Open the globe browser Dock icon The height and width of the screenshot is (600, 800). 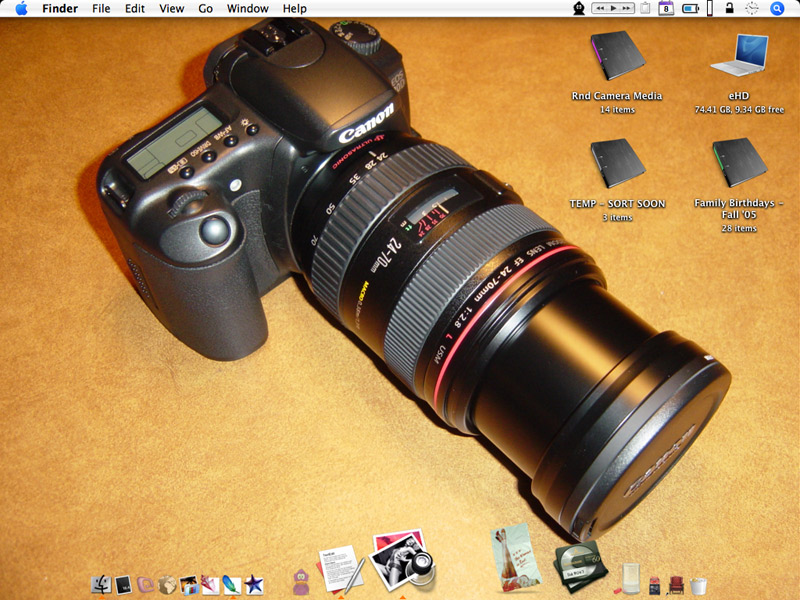(x=167, y=585)
